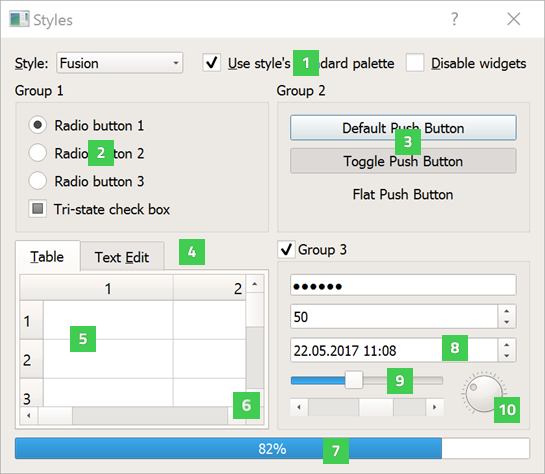Click the spin box down arrow for 50
The width and height of the screenshot is (545, 474).
click(x=507, y=322)
